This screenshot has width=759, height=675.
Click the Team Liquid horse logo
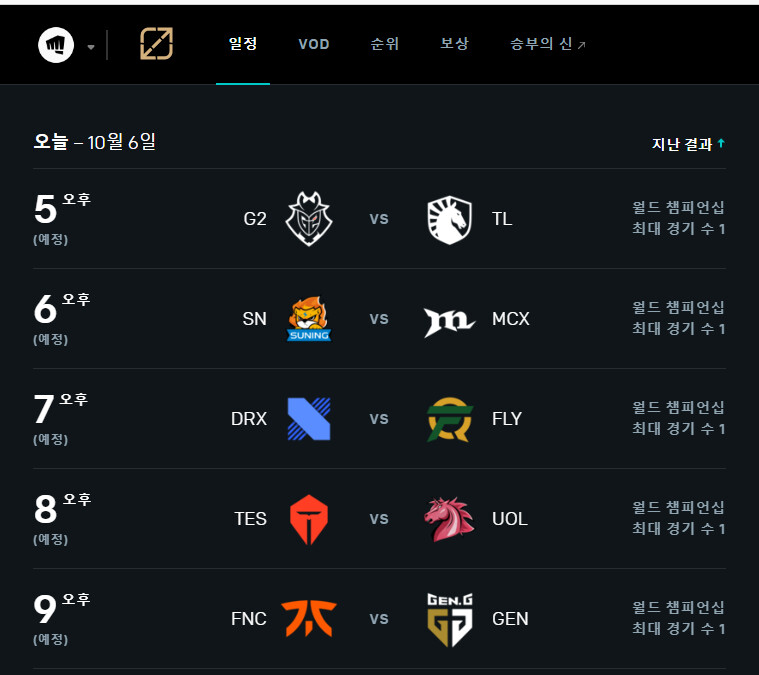449,218
